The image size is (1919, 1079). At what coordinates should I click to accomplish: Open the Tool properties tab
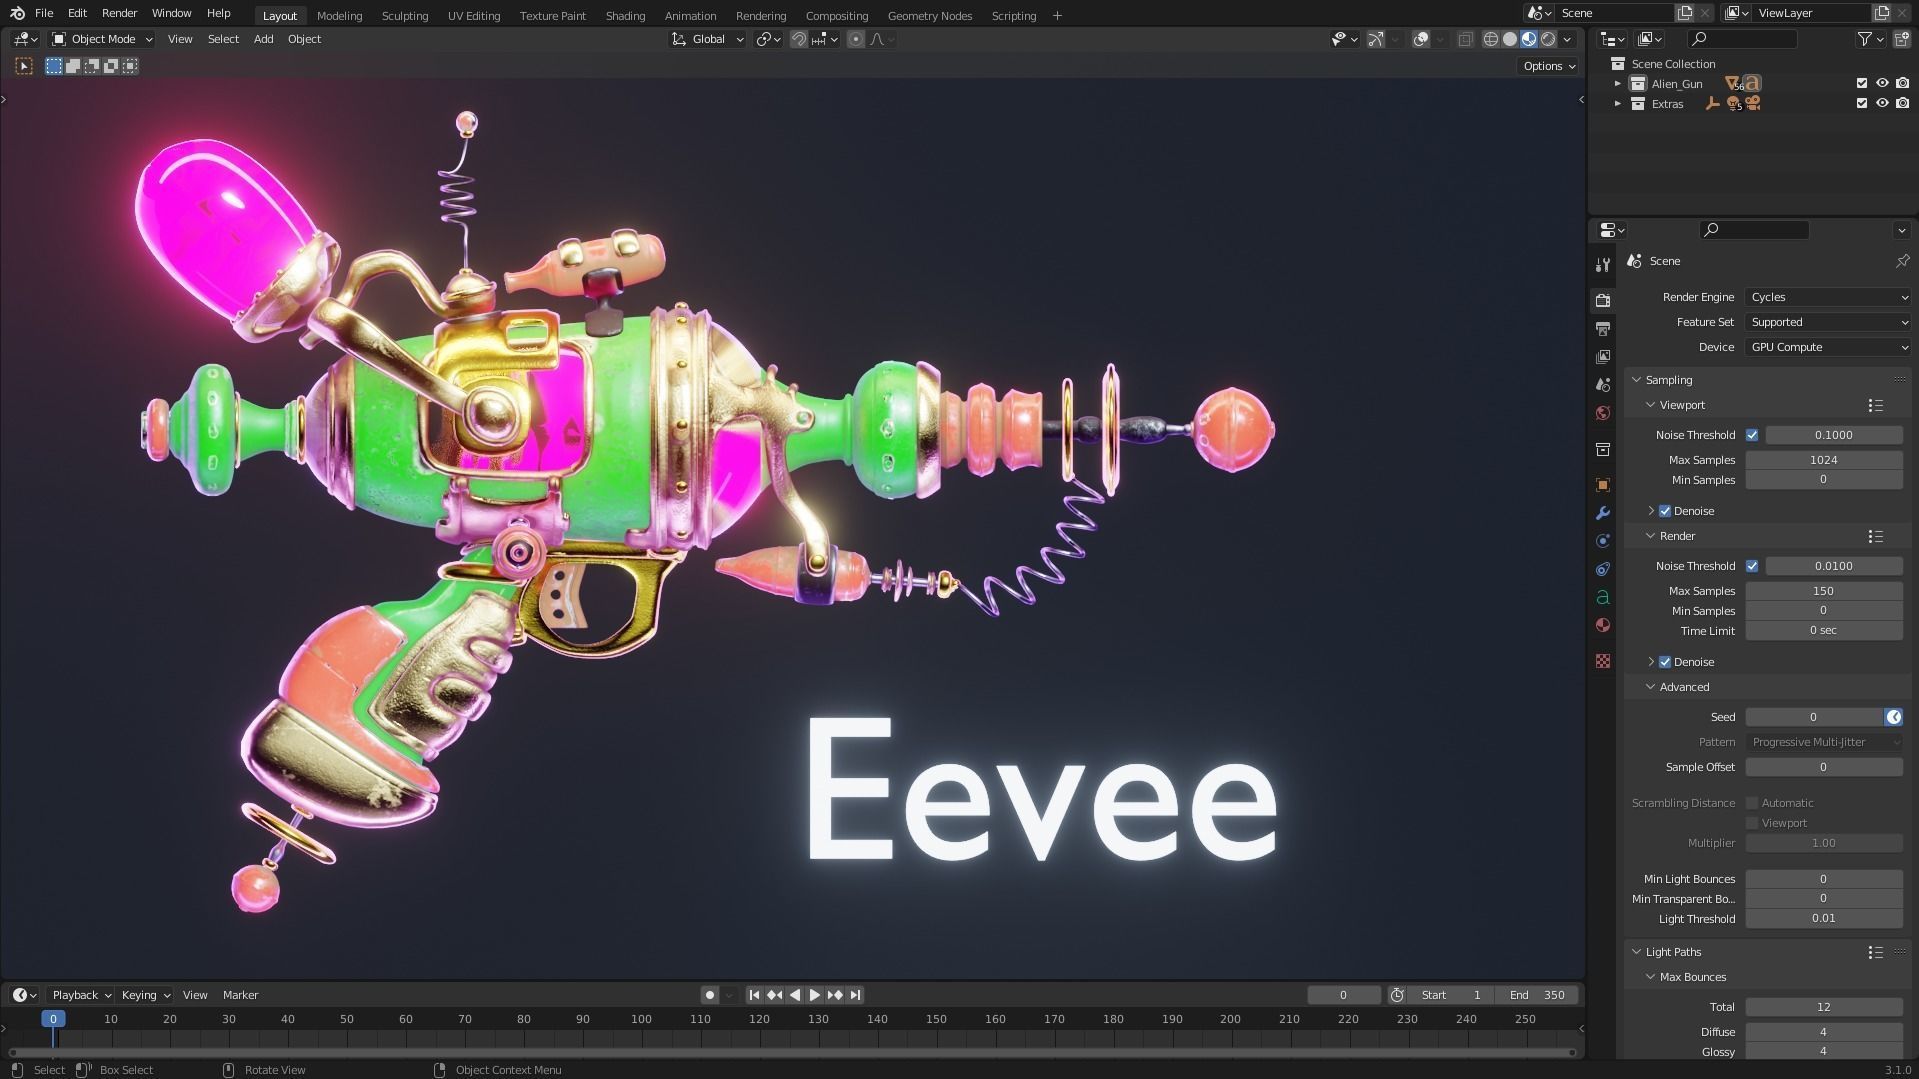[1603, 265]
